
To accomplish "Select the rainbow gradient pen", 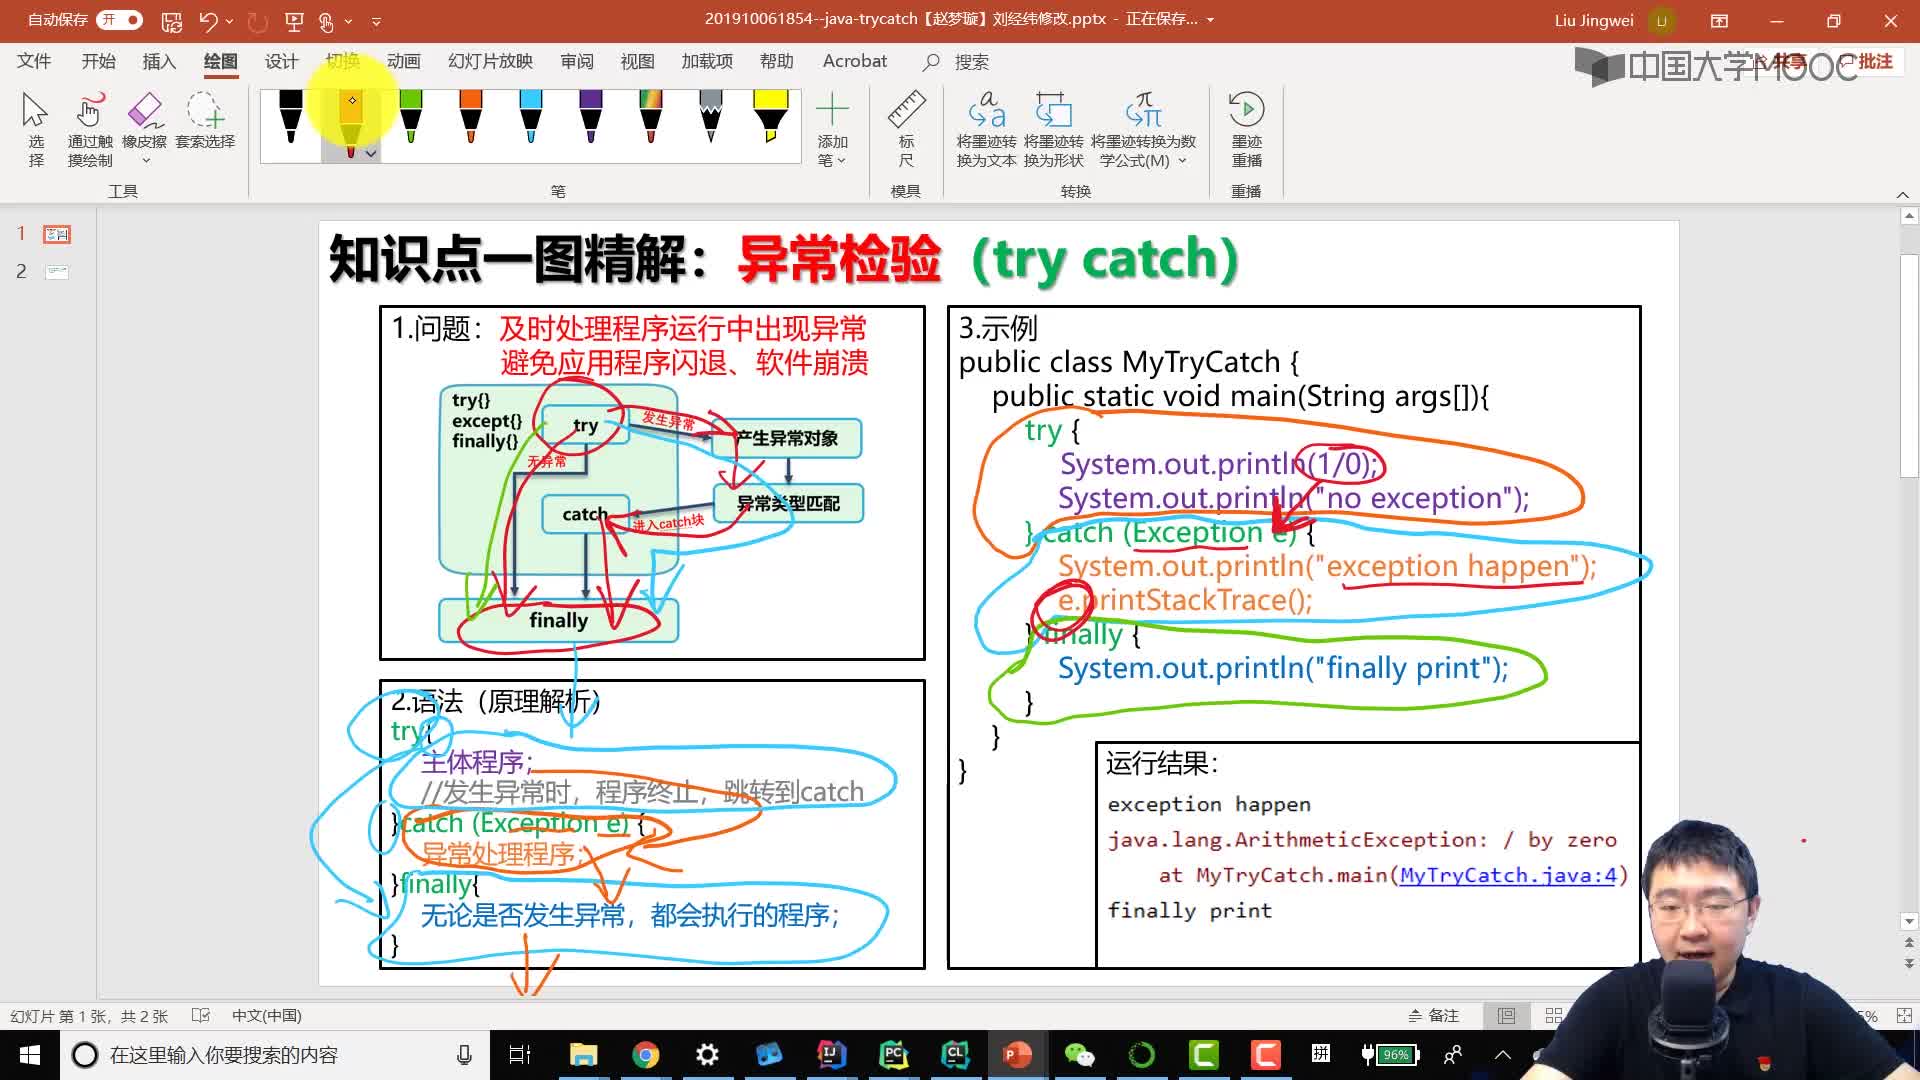I will coord(651,117).
